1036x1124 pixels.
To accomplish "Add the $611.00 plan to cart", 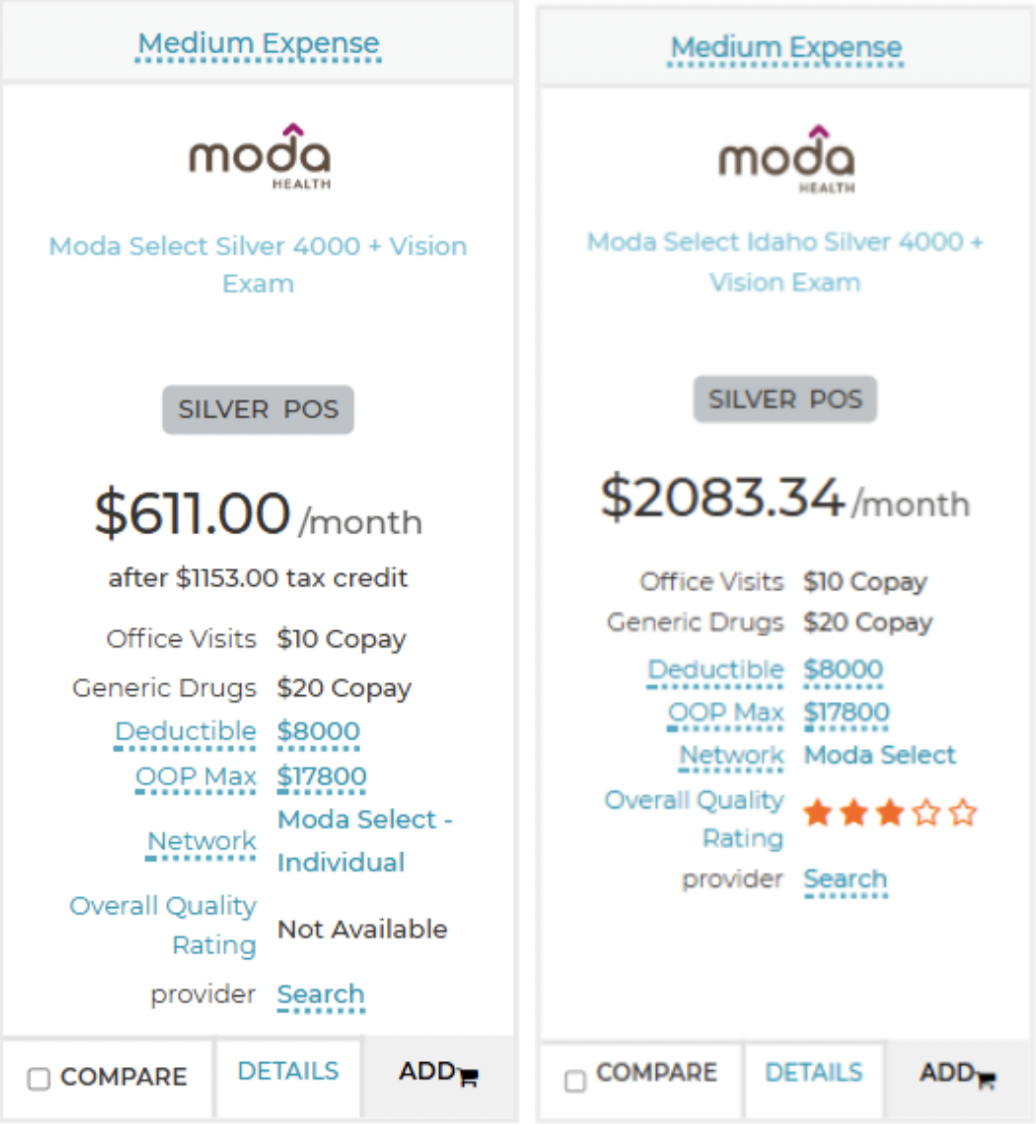I will click(x=438, y=1073).
